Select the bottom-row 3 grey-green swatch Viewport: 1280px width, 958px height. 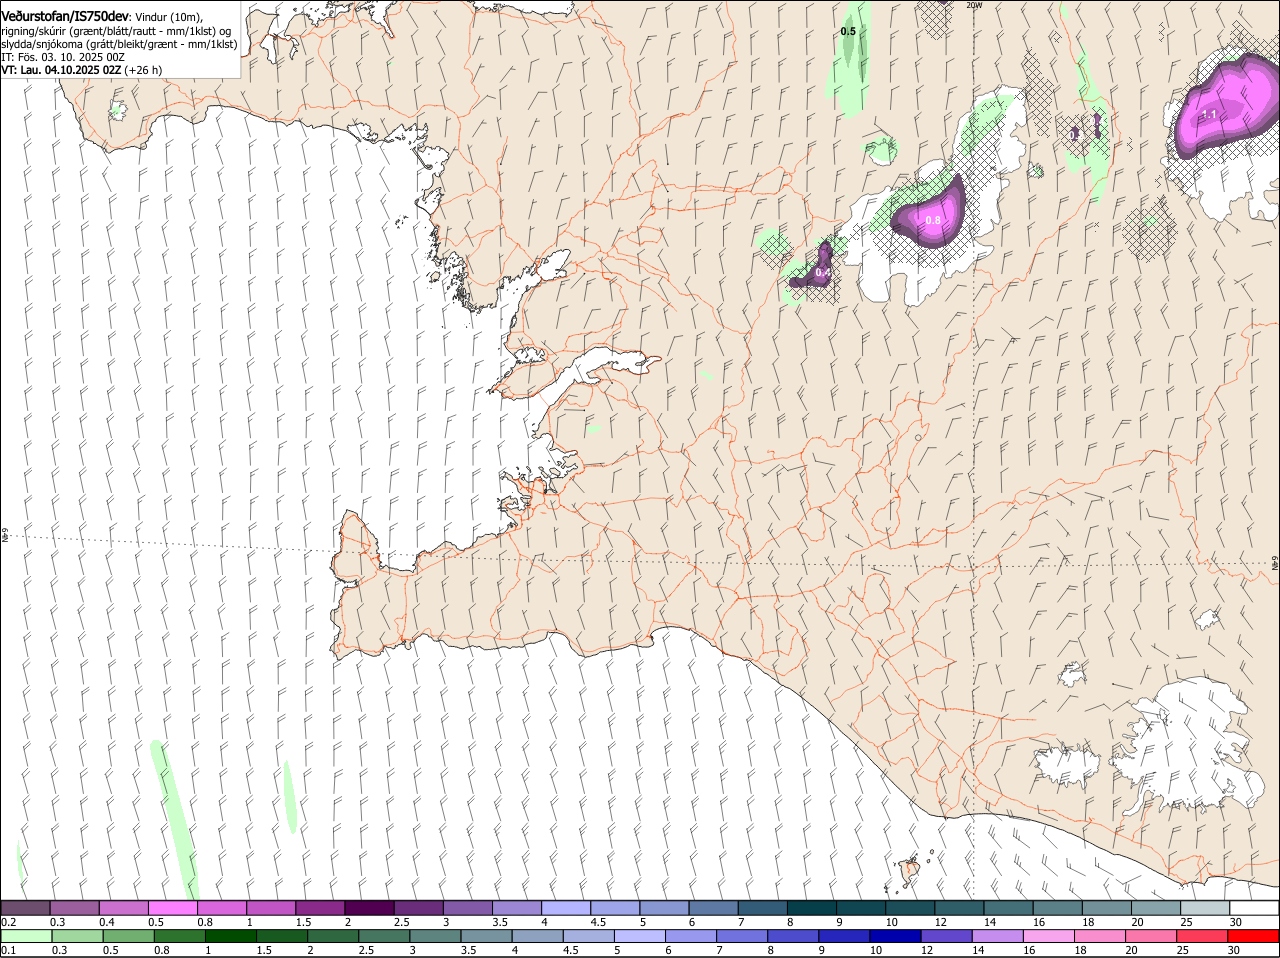[x=435, y=936]
